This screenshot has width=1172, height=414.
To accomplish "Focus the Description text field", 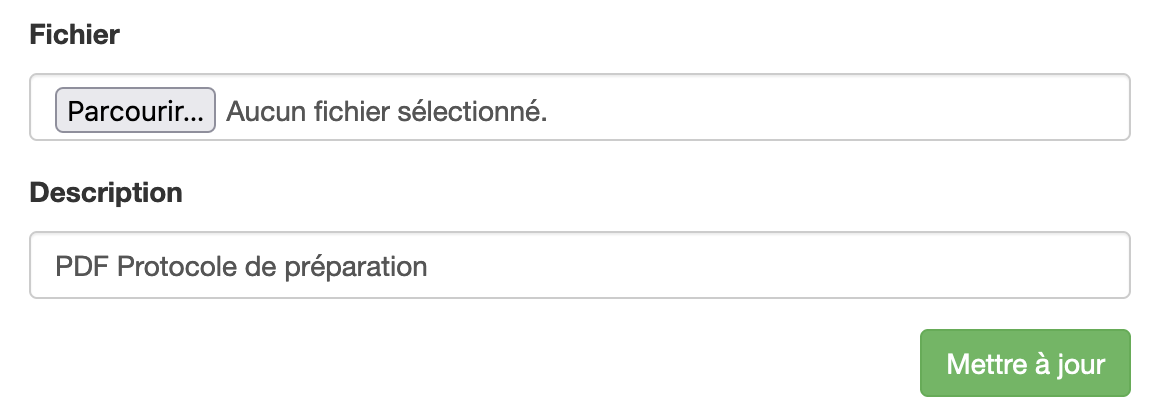I will tap(579, 267).
